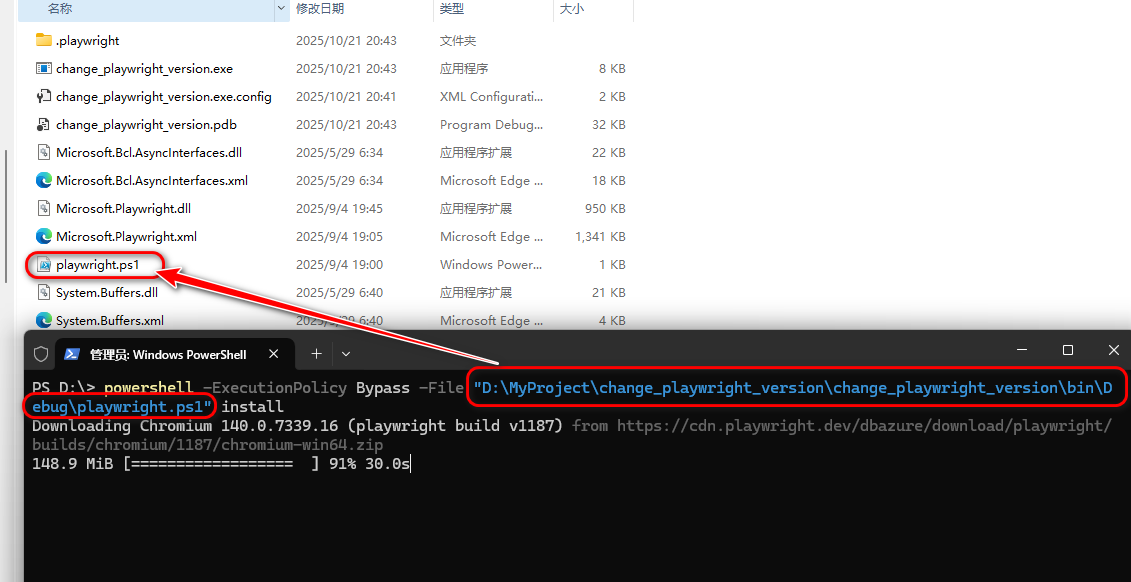Click the Program Debug type cell
The image size is (1131, 582).
[491, 125]
